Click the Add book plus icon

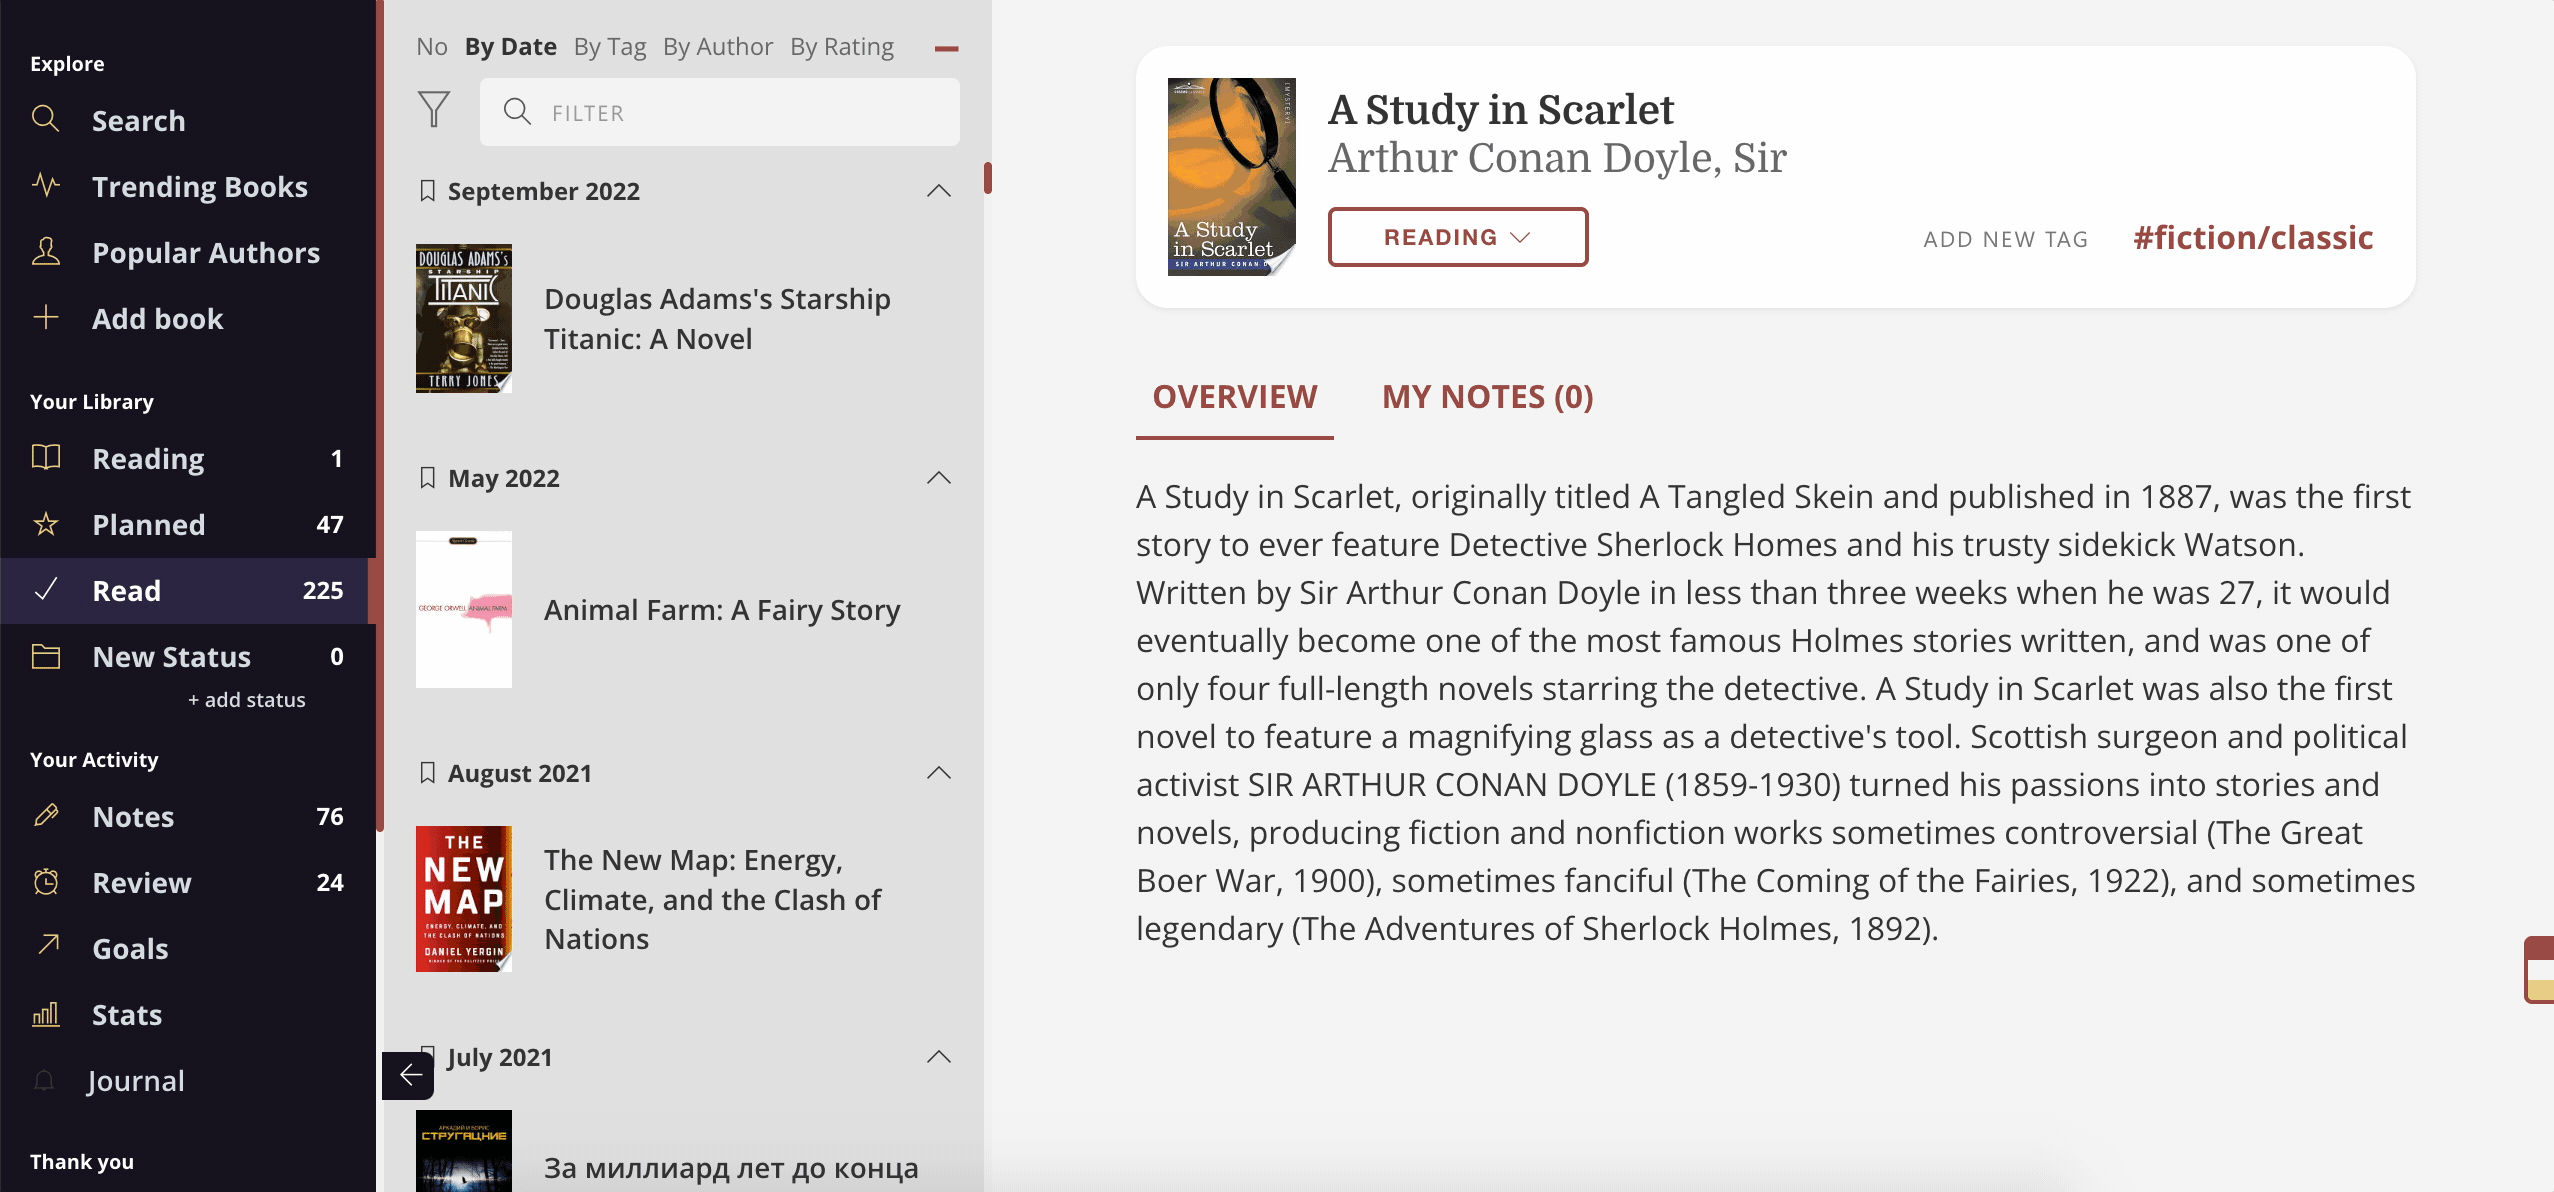click(45, 318)
